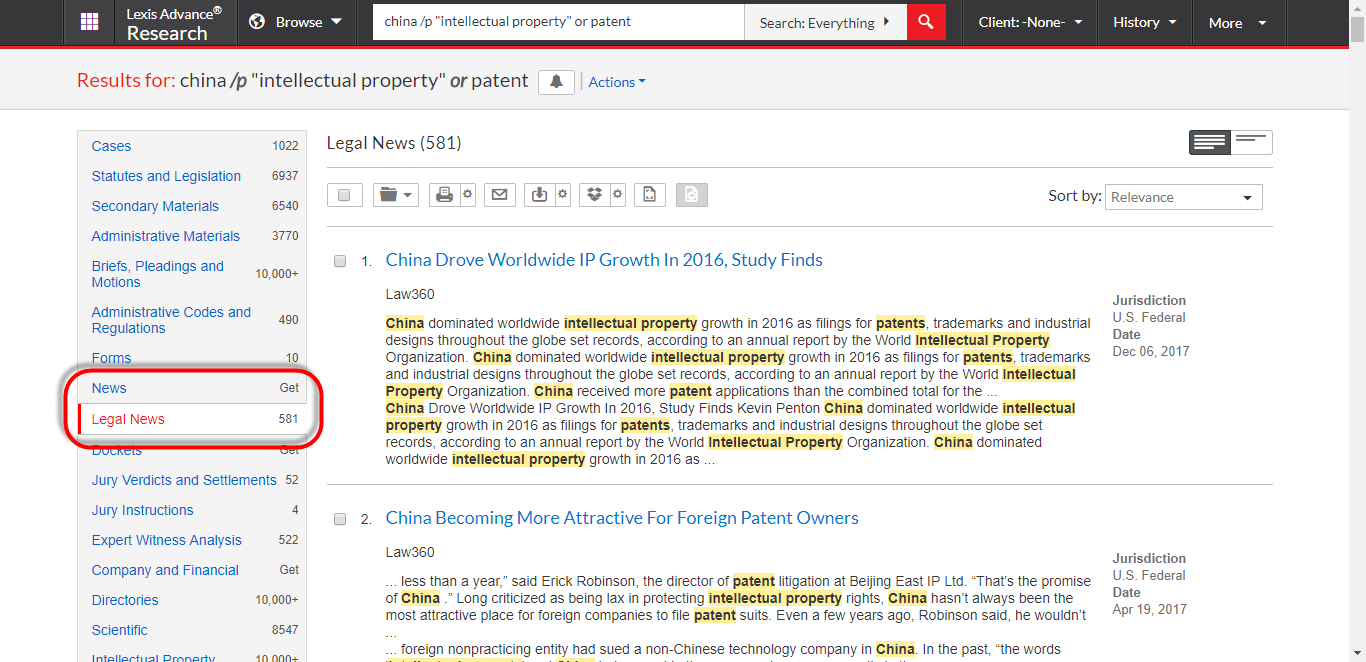Open the Sort by Relevance dropdown
1366x662 pixels.
coord(1183,197)
